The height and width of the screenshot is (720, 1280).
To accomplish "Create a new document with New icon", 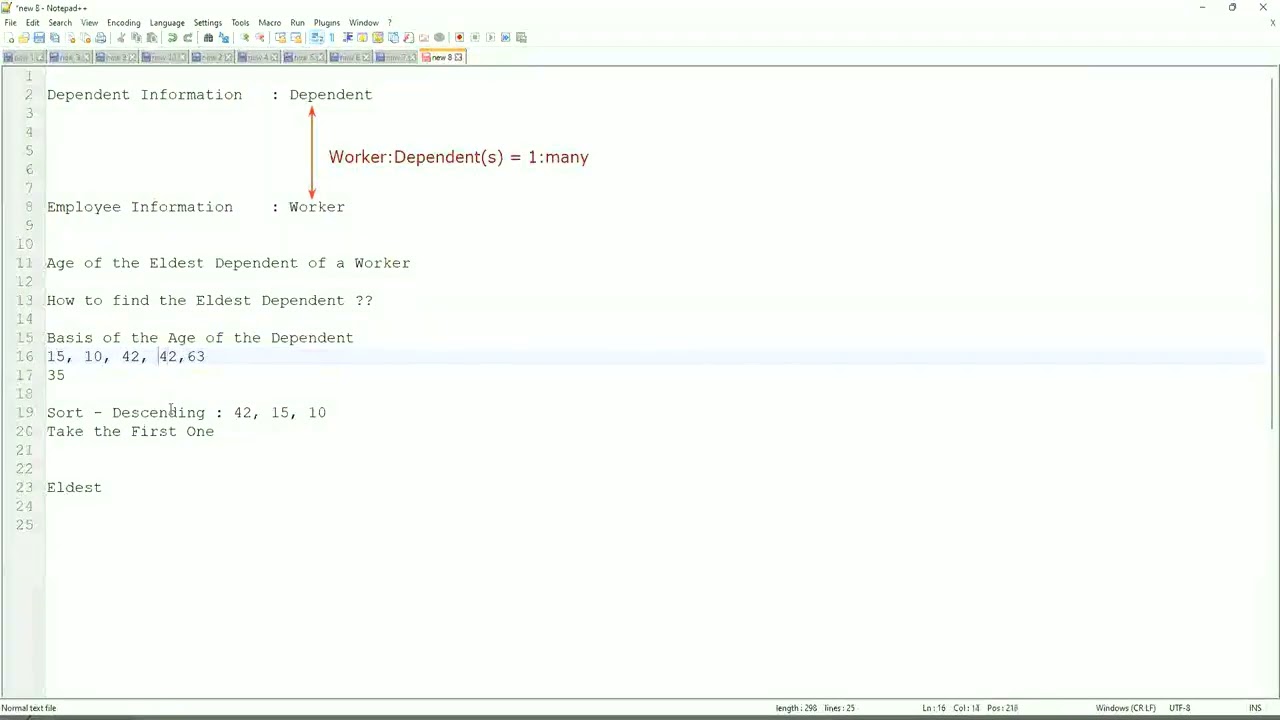I will coord(9,38).
